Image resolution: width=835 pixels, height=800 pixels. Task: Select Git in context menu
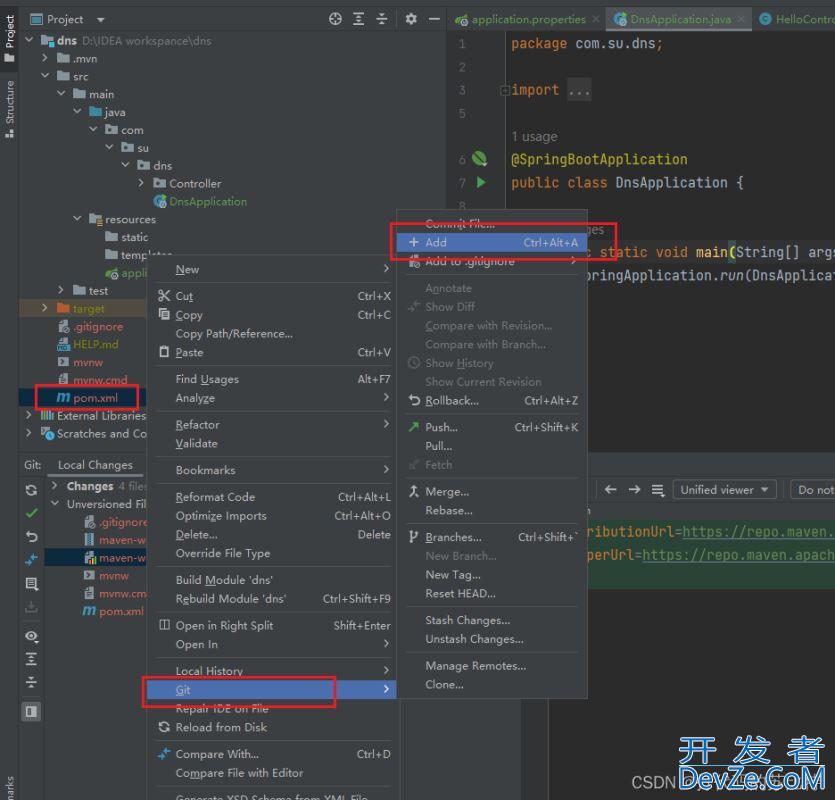272,690
